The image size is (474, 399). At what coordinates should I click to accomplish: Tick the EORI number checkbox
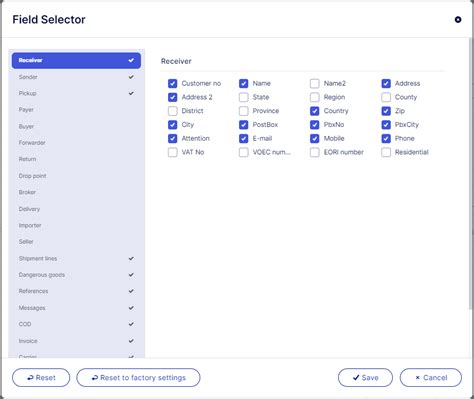[315, 152]
